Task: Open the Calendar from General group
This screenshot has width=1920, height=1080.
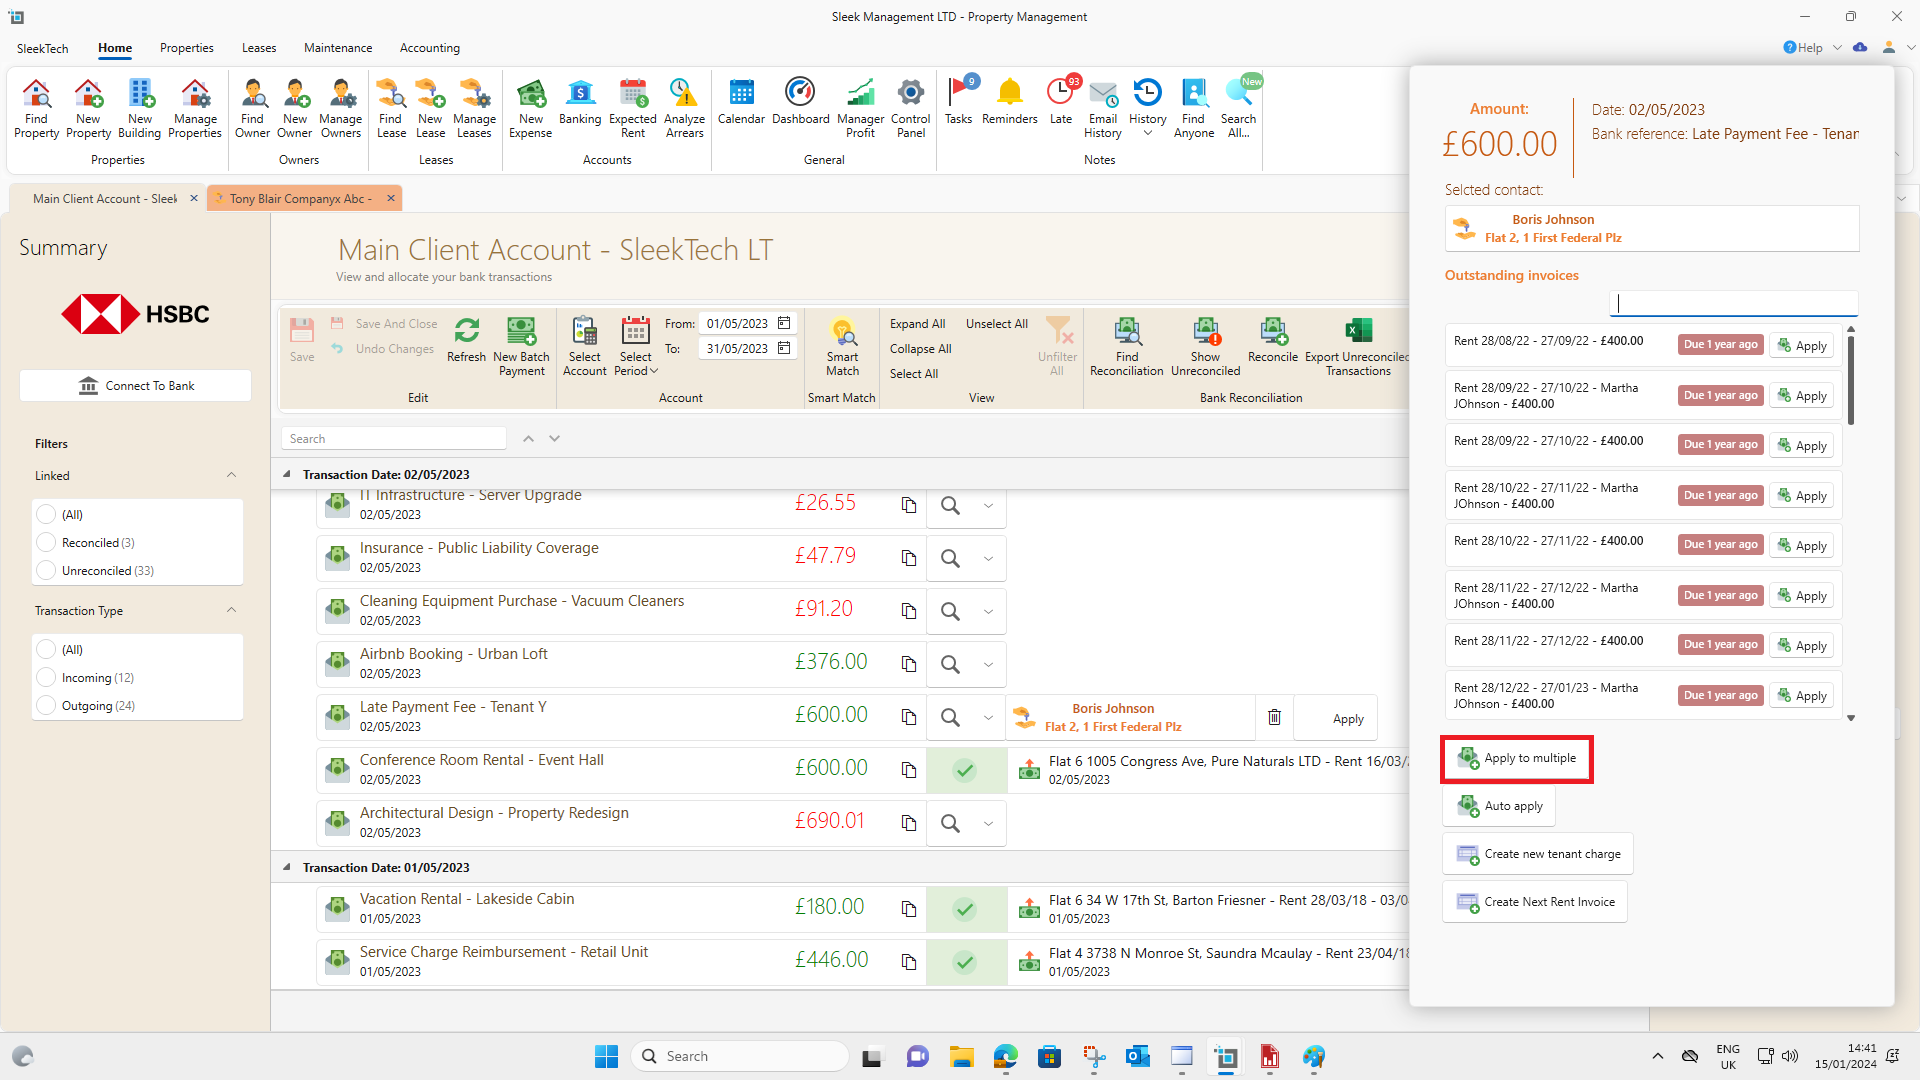Action: (x=741, y=100)
